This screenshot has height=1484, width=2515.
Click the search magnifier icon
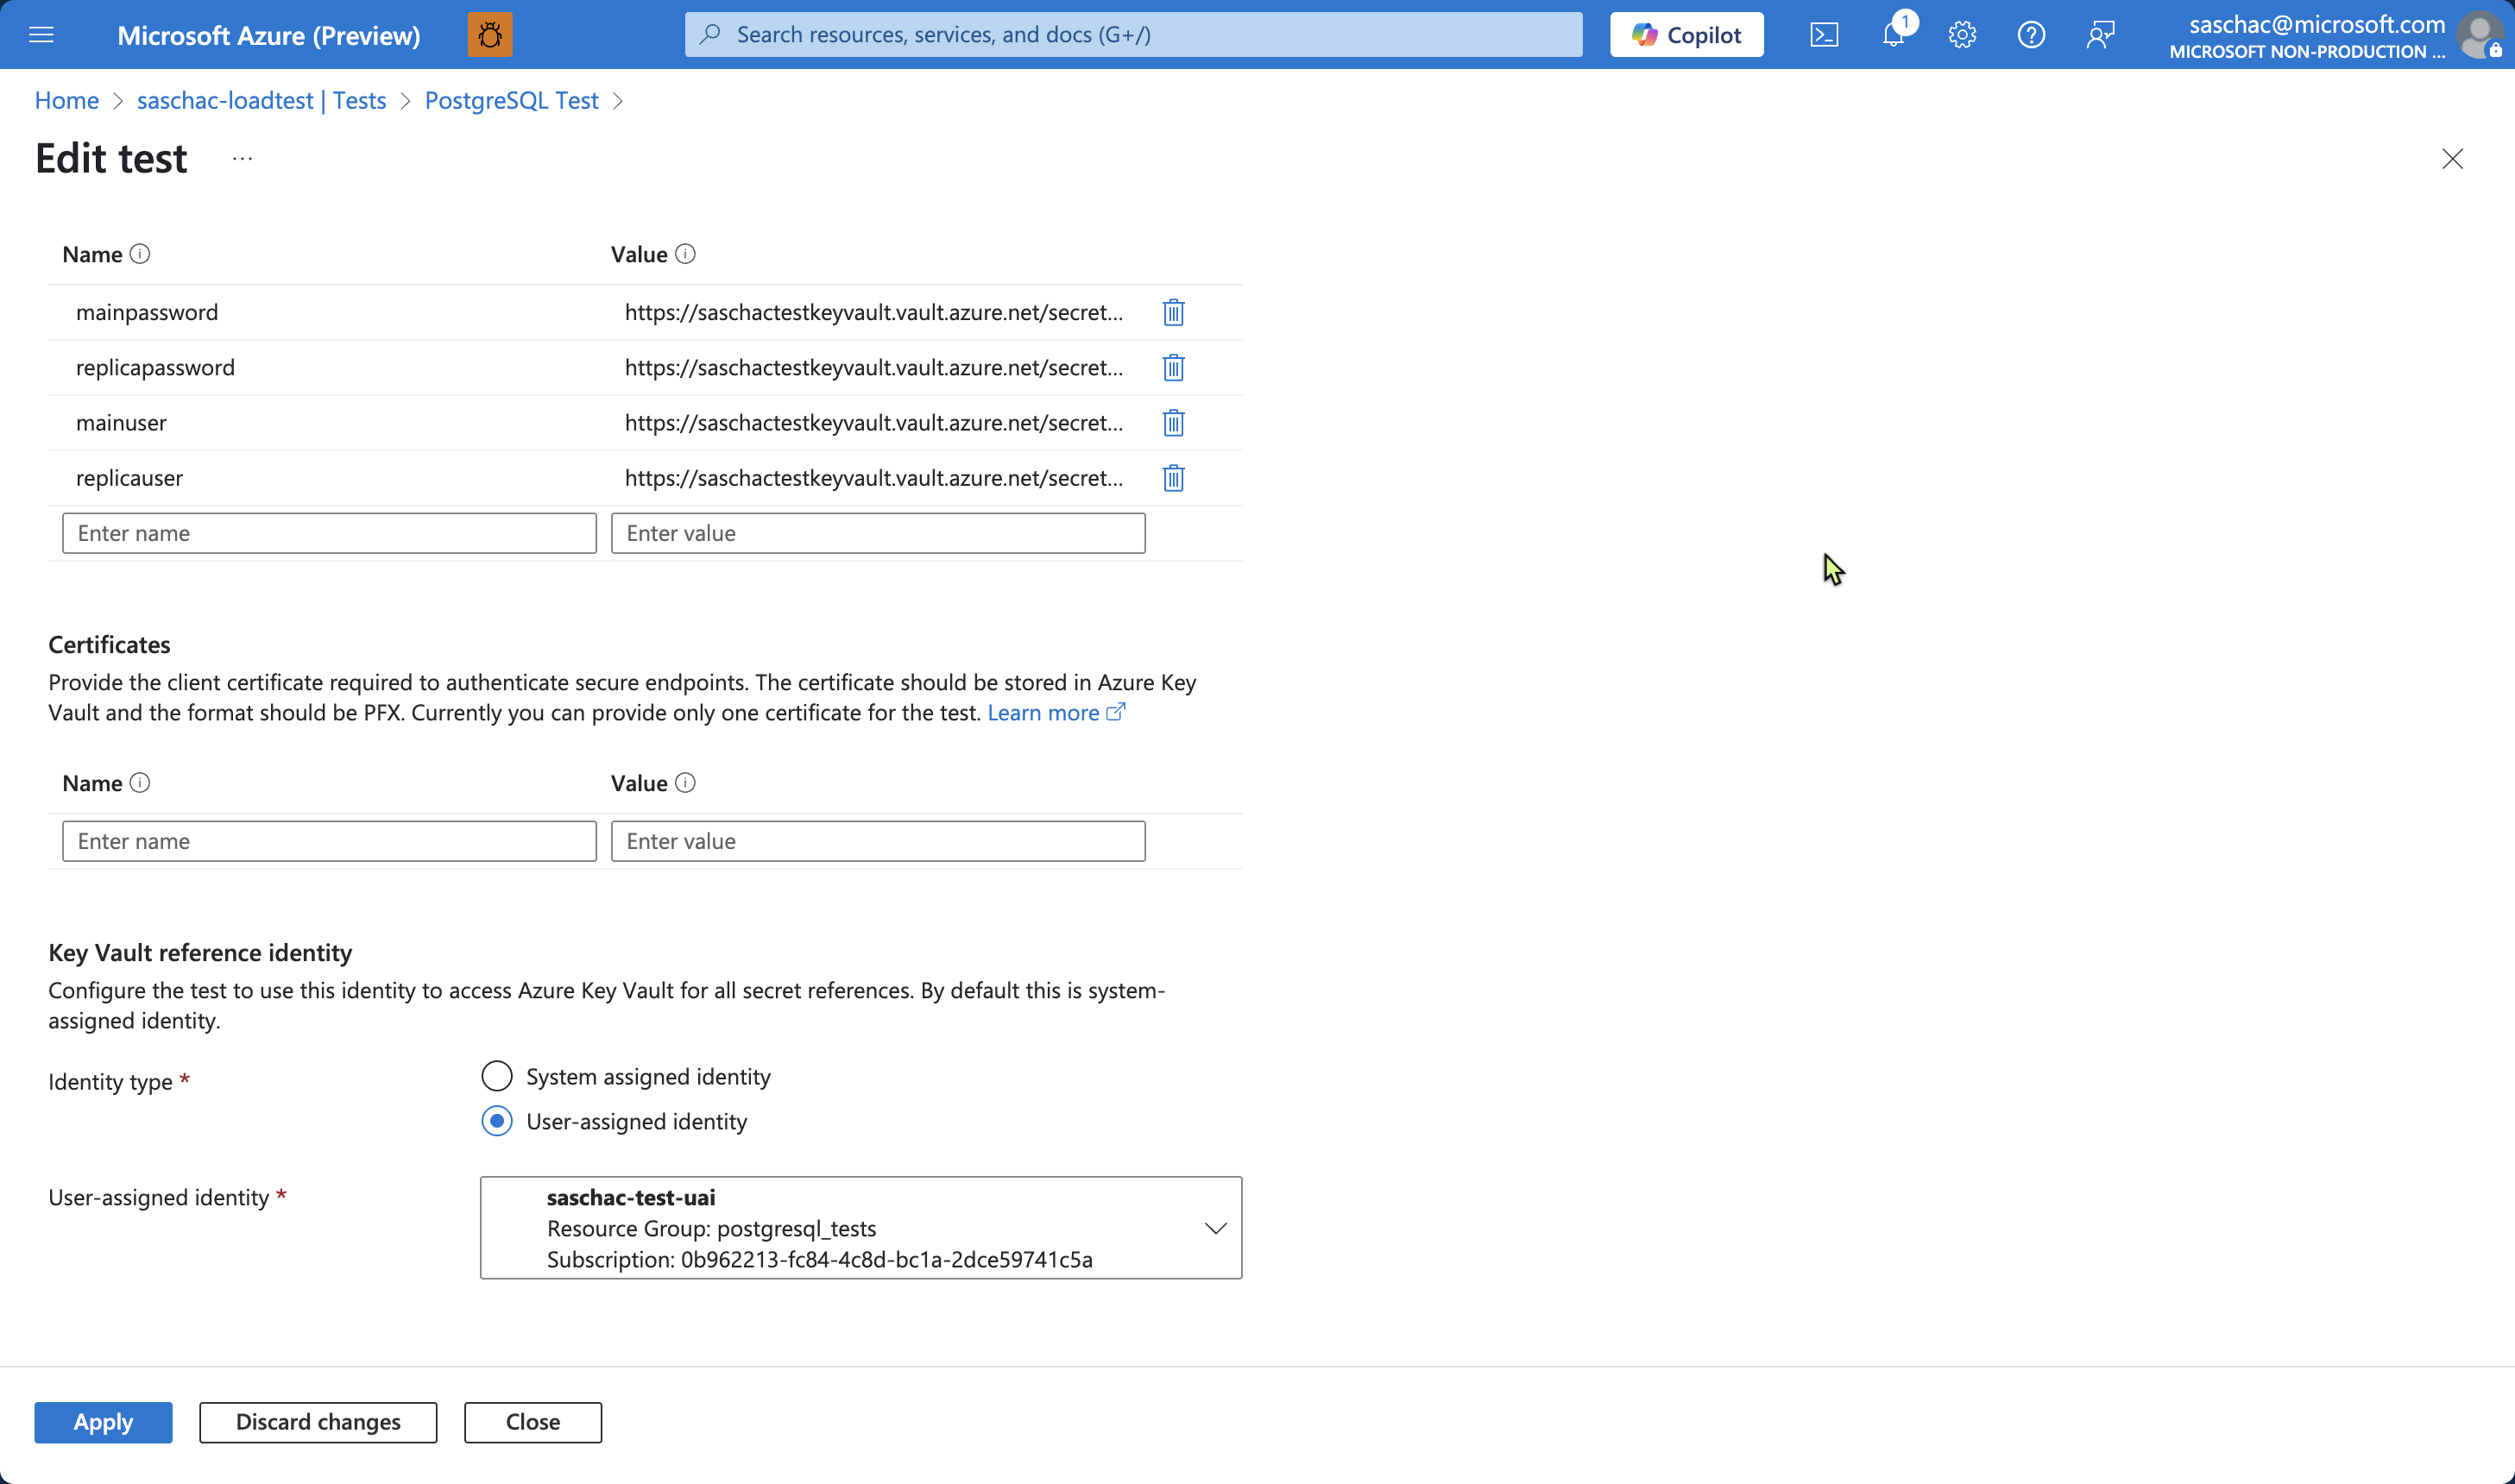click(710, 35)
